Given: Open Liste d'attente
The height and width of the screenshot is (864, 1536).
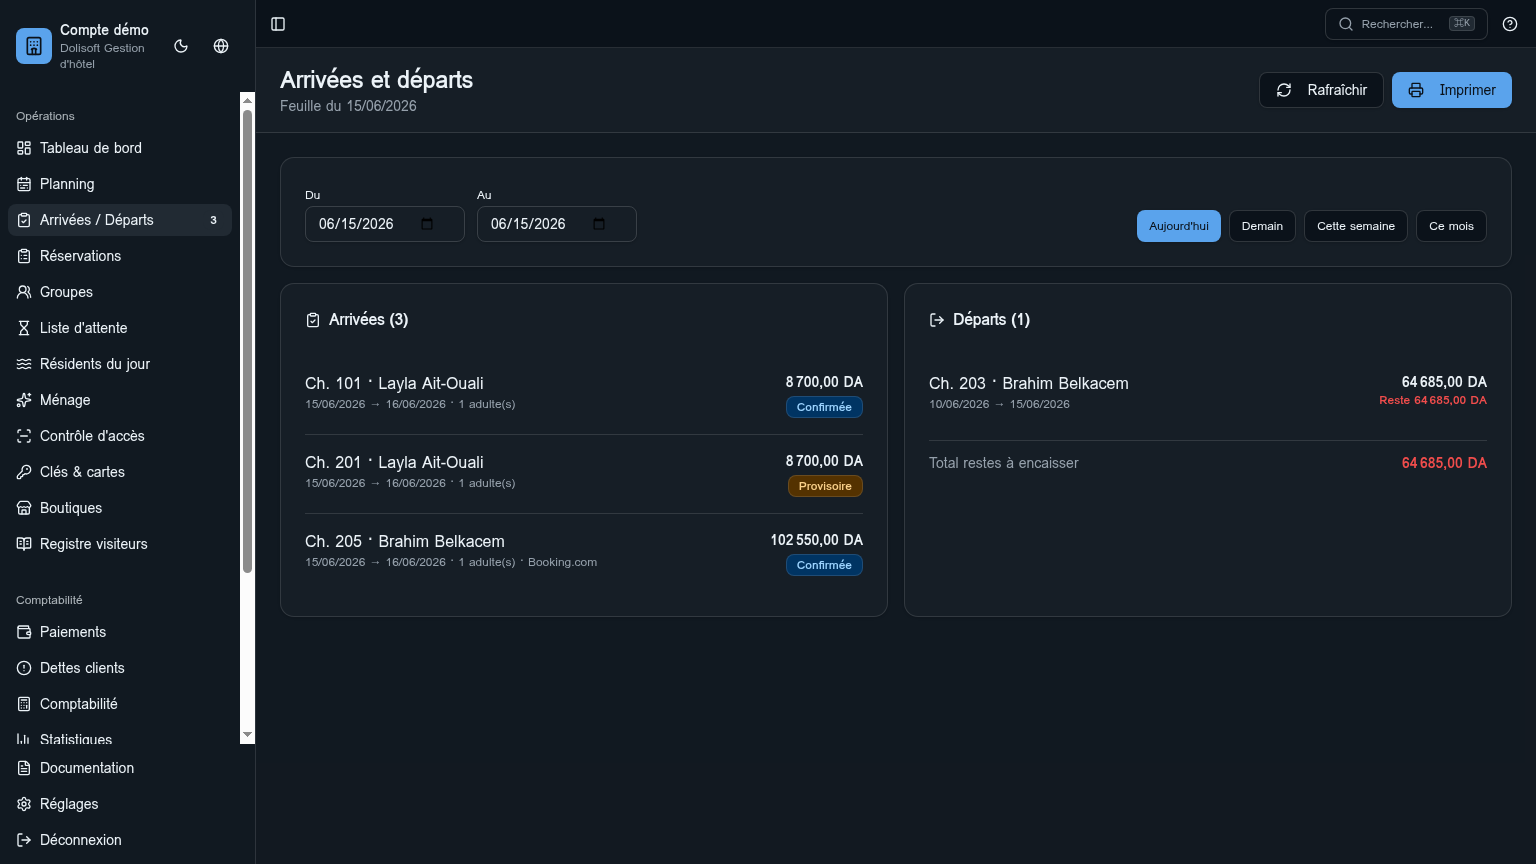Looking at the screenshot, I should (x=120, y=328).
